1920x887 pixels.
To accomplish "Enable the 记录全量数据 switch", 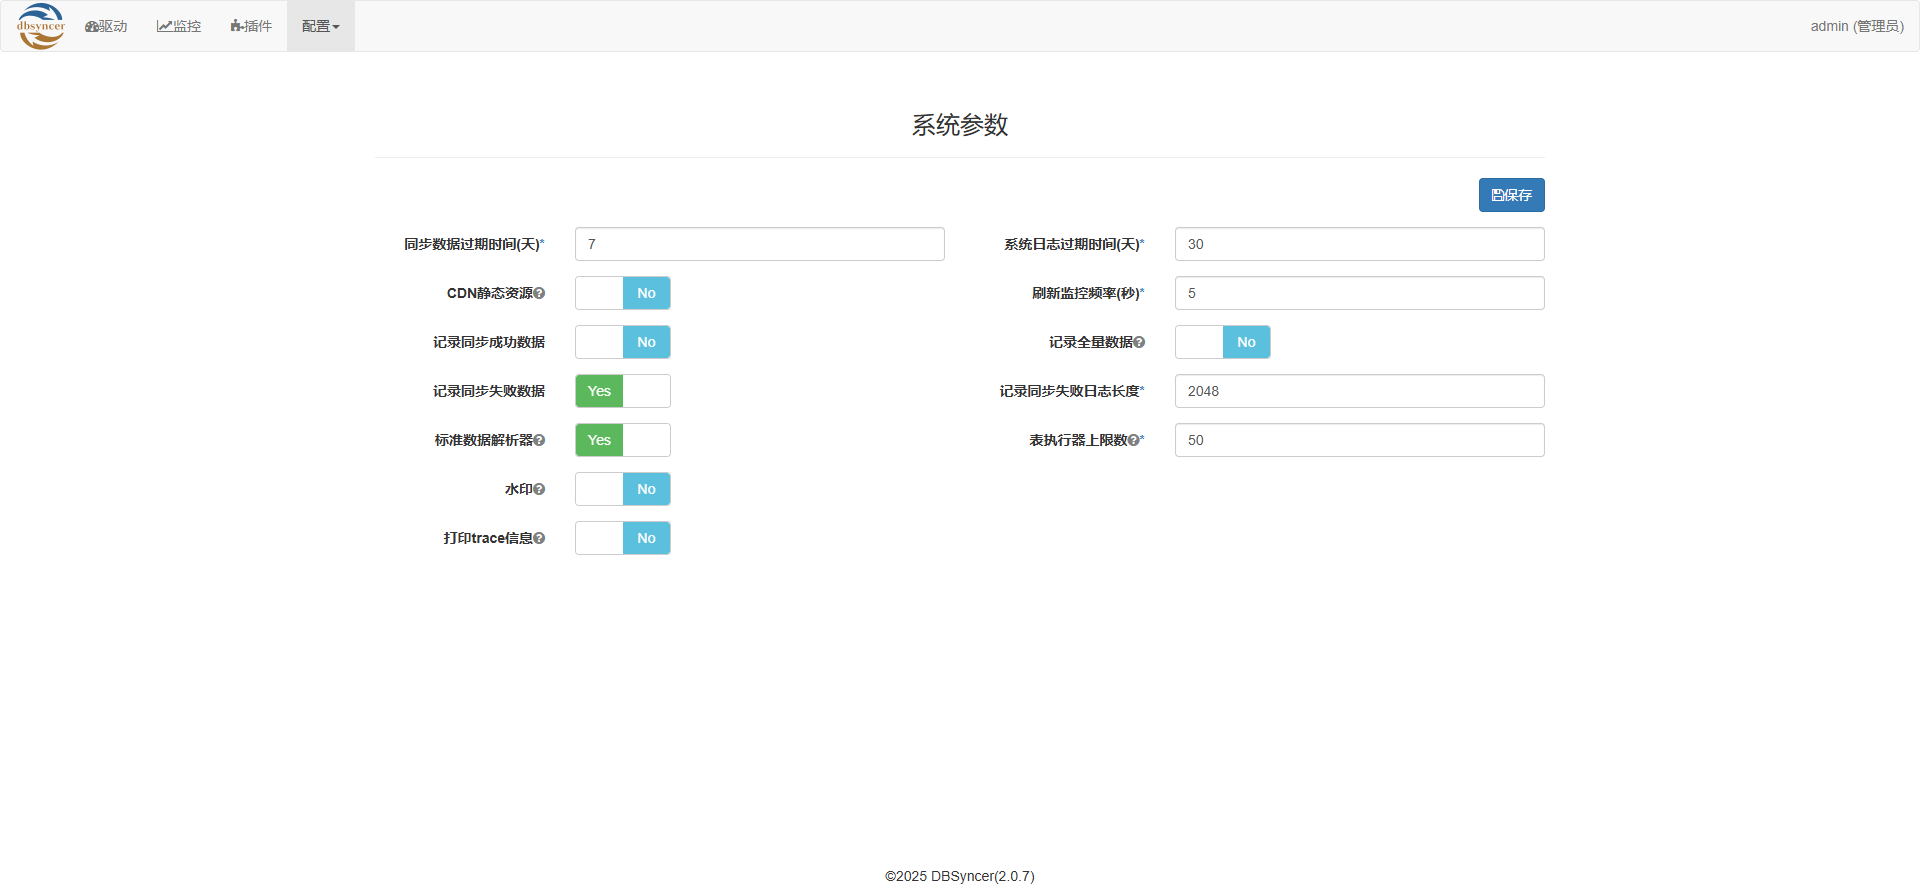I will pos(1222,342).
